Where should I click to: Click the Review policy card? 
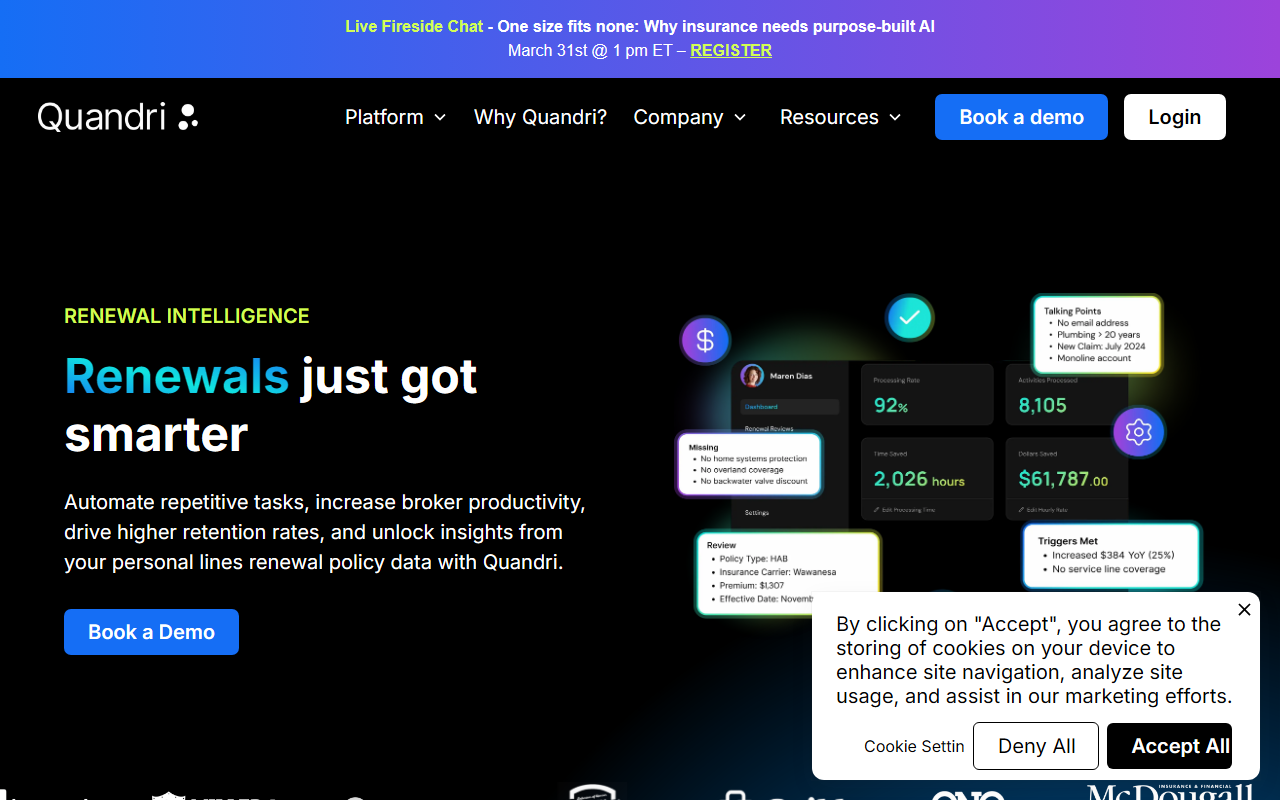point(788,572)
